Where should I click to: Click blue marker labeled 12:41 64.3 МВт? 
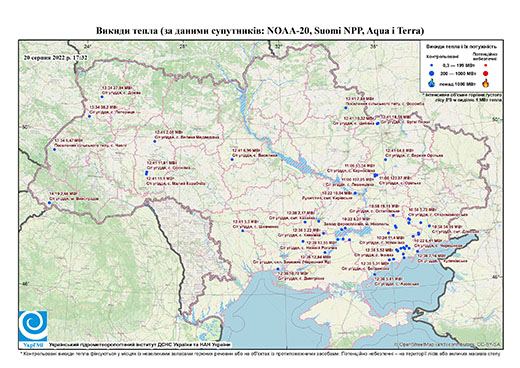click(x=385, y=160)
